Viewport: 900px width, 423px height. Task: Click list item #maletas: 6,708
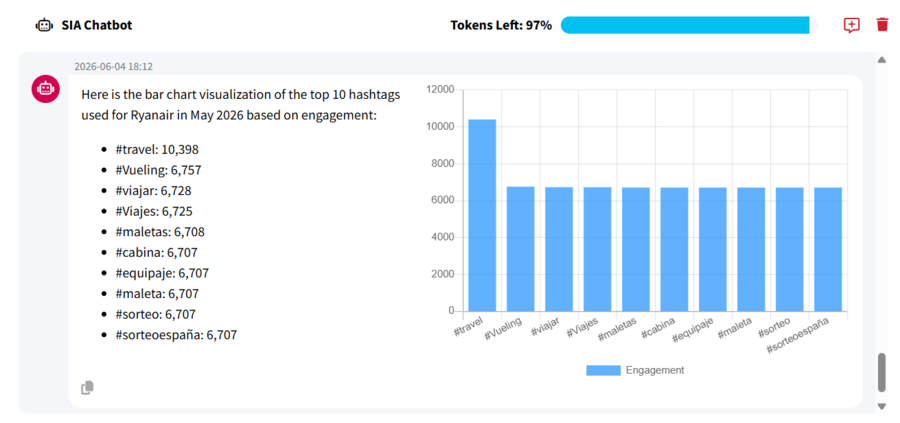(x=160, y=232)
